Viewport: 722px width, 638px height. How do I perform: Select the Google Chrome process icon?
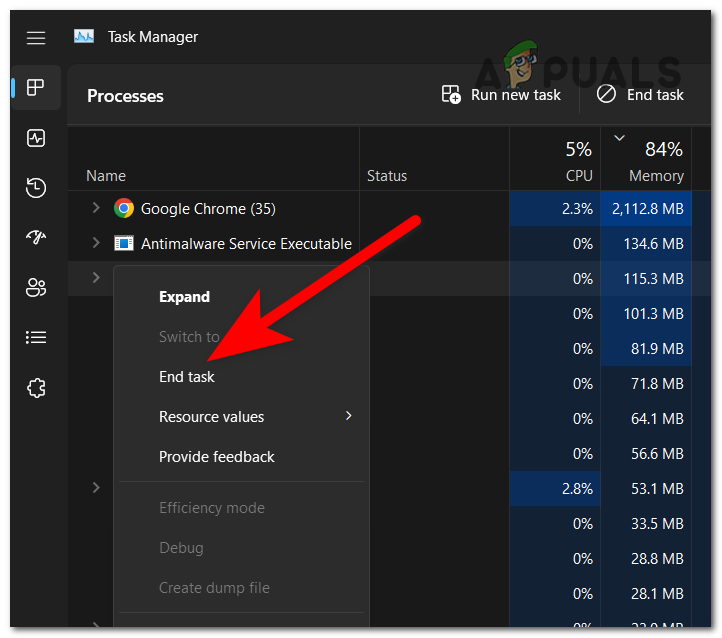click(x=124, y=208)
